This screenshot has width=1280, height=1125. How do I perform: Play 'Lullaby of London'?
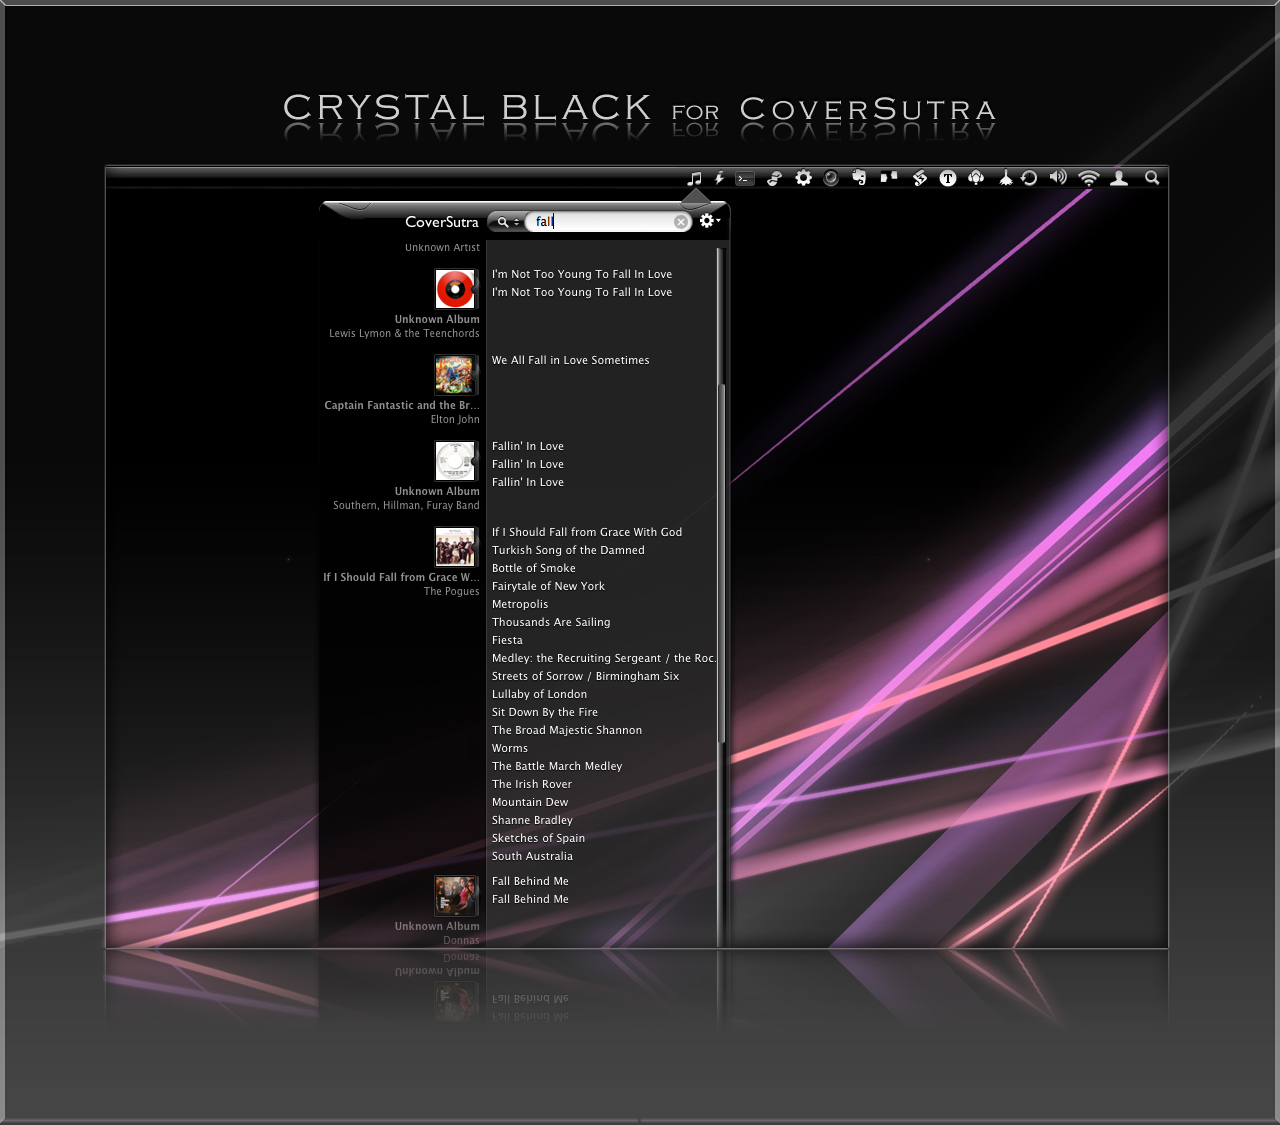[539, 694]
